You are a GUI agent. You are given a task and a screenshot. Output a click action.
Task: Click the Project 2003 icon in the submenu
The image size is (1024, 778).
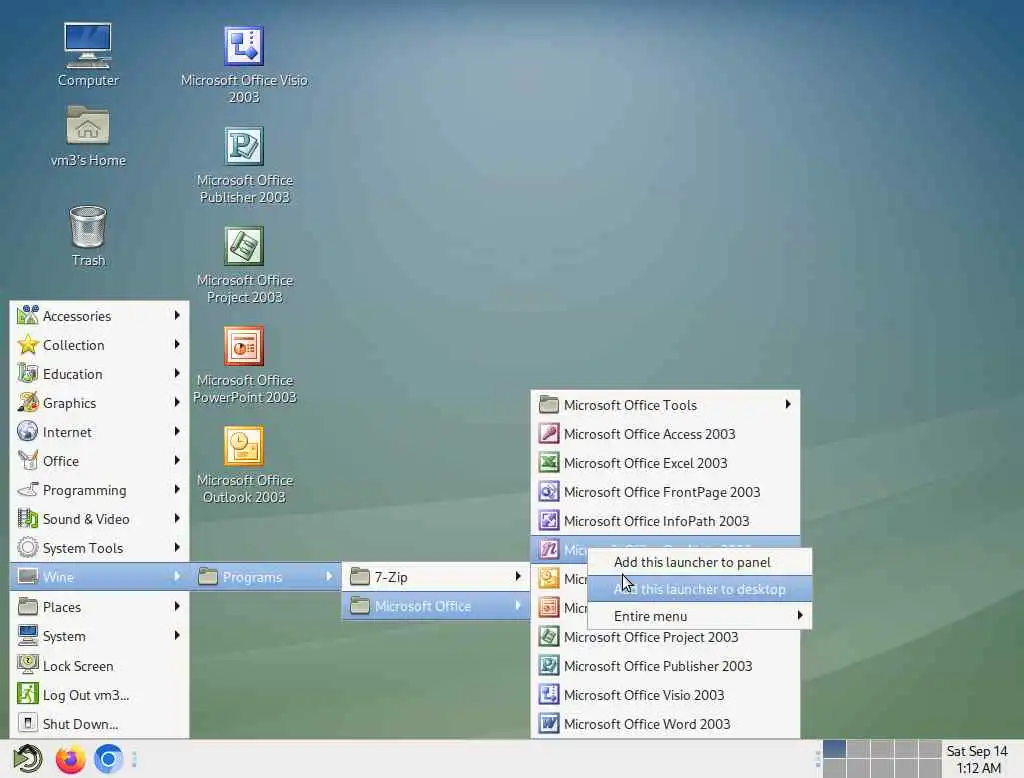click(549, 637)
